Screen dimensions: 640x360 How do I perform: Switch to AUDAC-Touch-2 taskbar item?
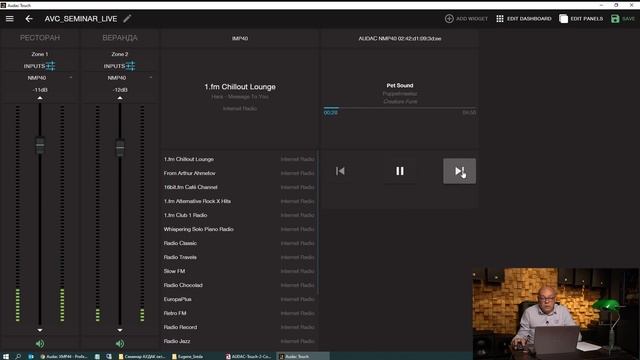pyautogui.click(x=248, y=356)
